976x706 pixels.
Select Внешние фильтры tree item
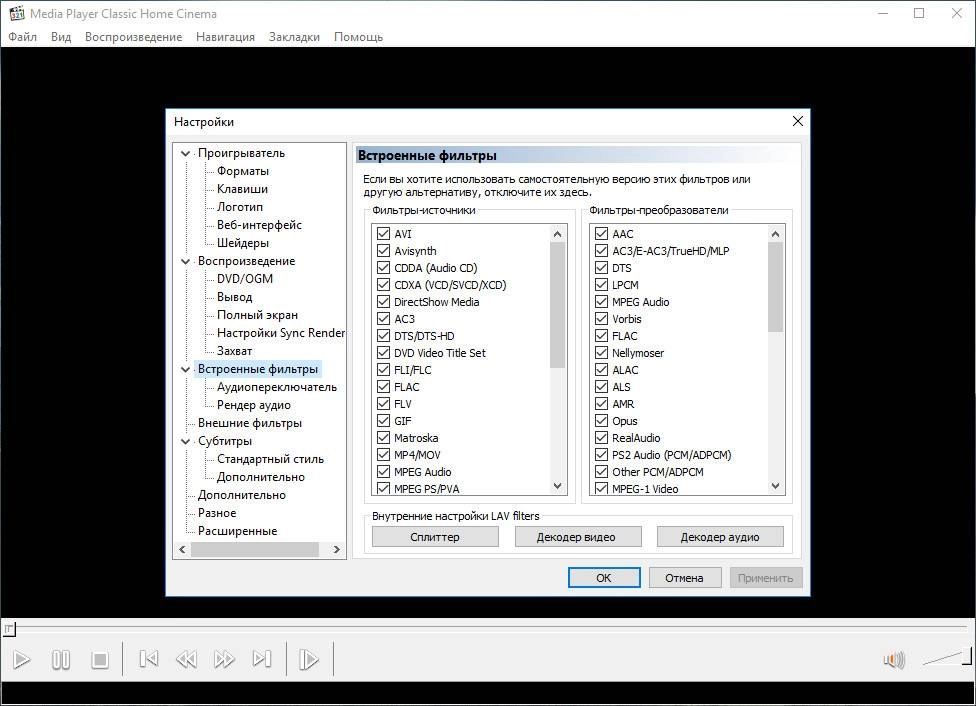(250, 423)
